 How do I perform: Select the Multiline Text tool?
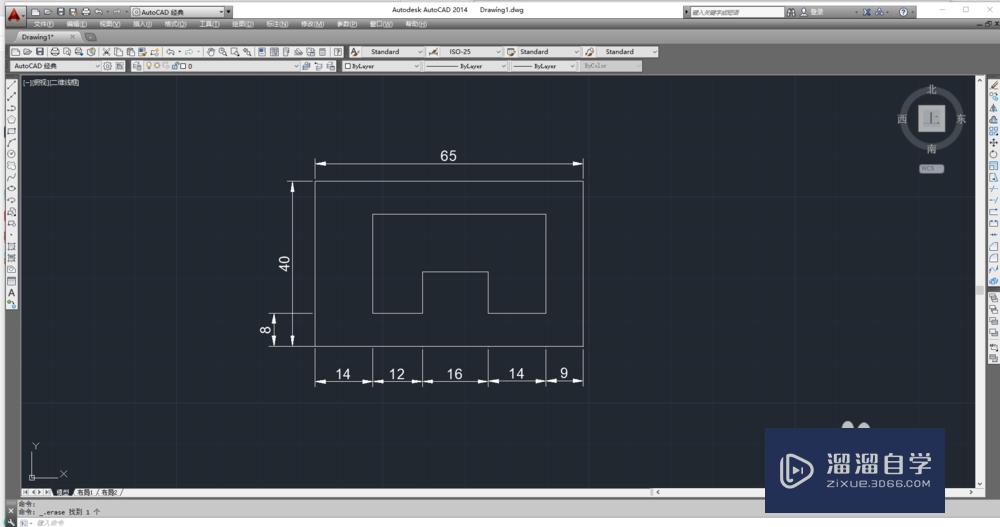coord(11,293)
